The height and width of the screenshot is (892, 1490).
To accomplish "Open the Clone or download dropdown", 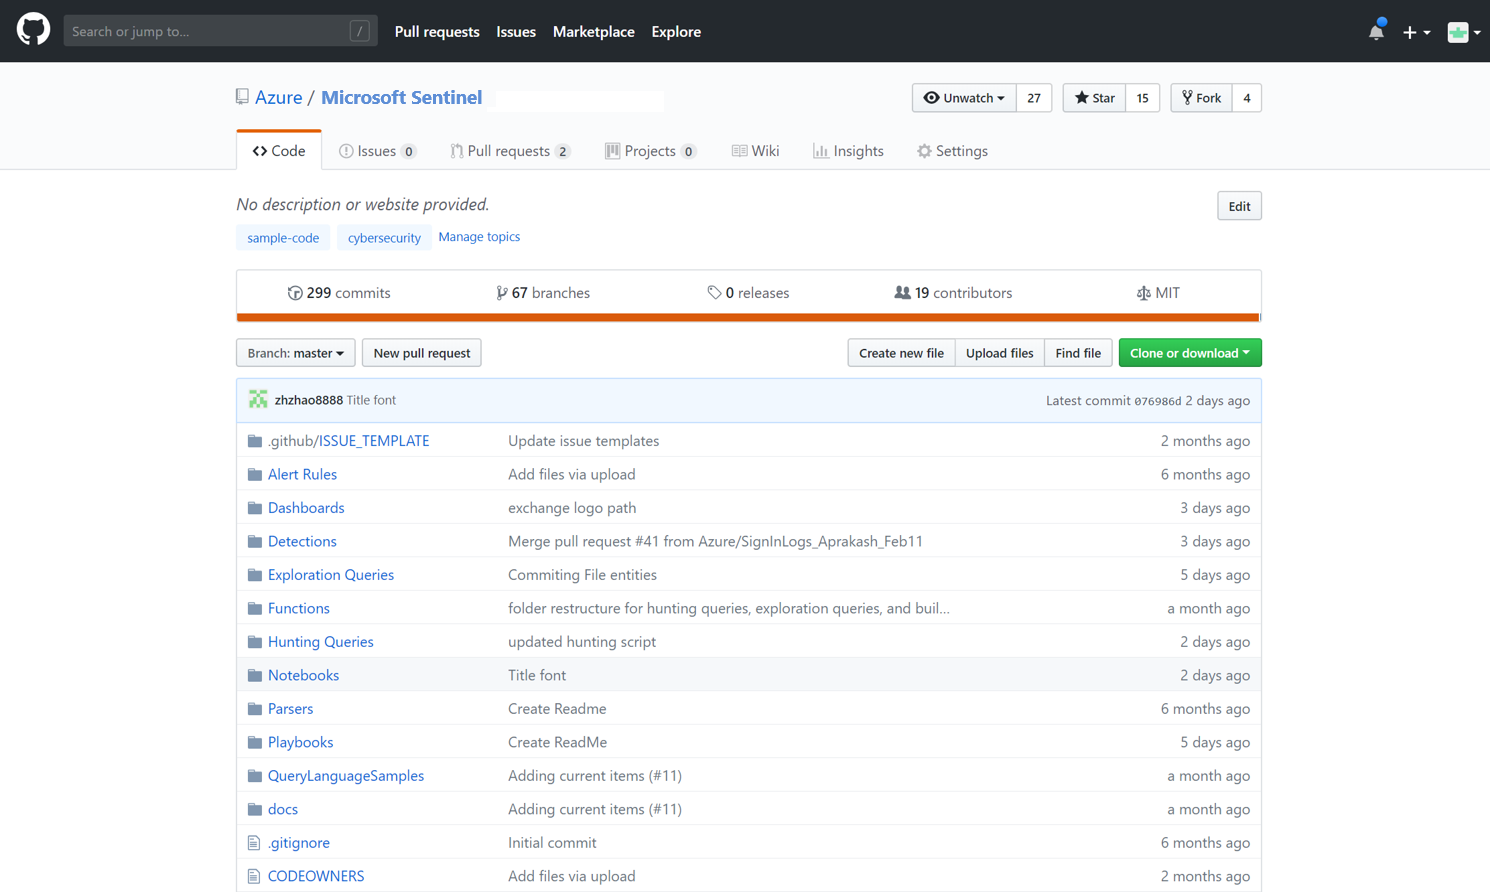I will click(x=1190, y=353).
